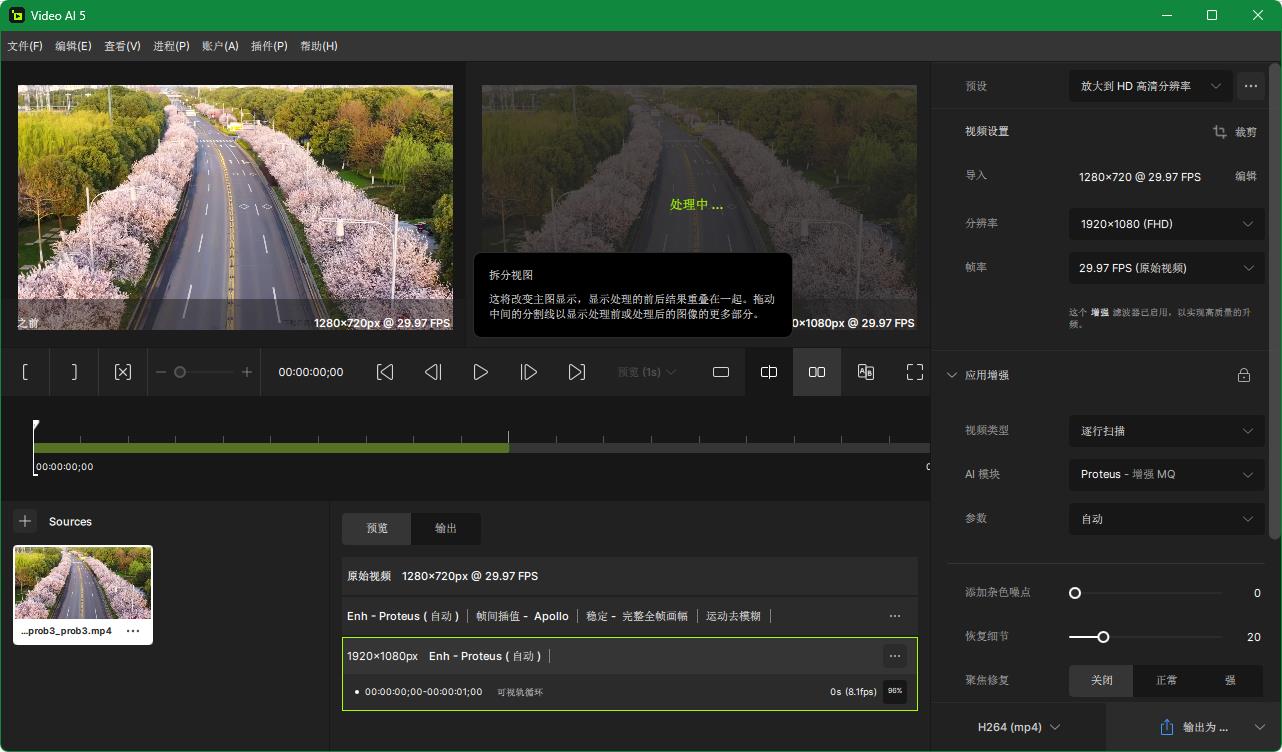Zoom in the timeline with plus icon
The image size is (1282, 752).
[247, 372]
